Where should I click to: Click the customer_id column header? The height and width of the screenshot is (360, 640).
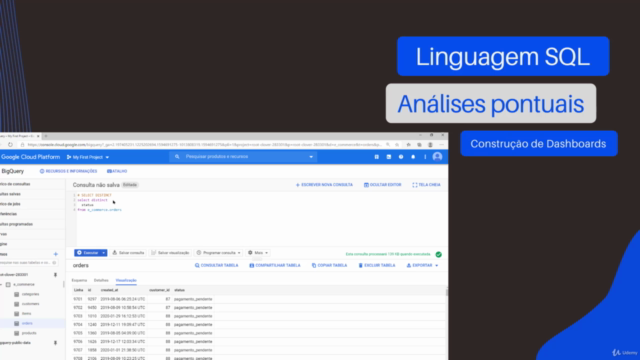159,290
